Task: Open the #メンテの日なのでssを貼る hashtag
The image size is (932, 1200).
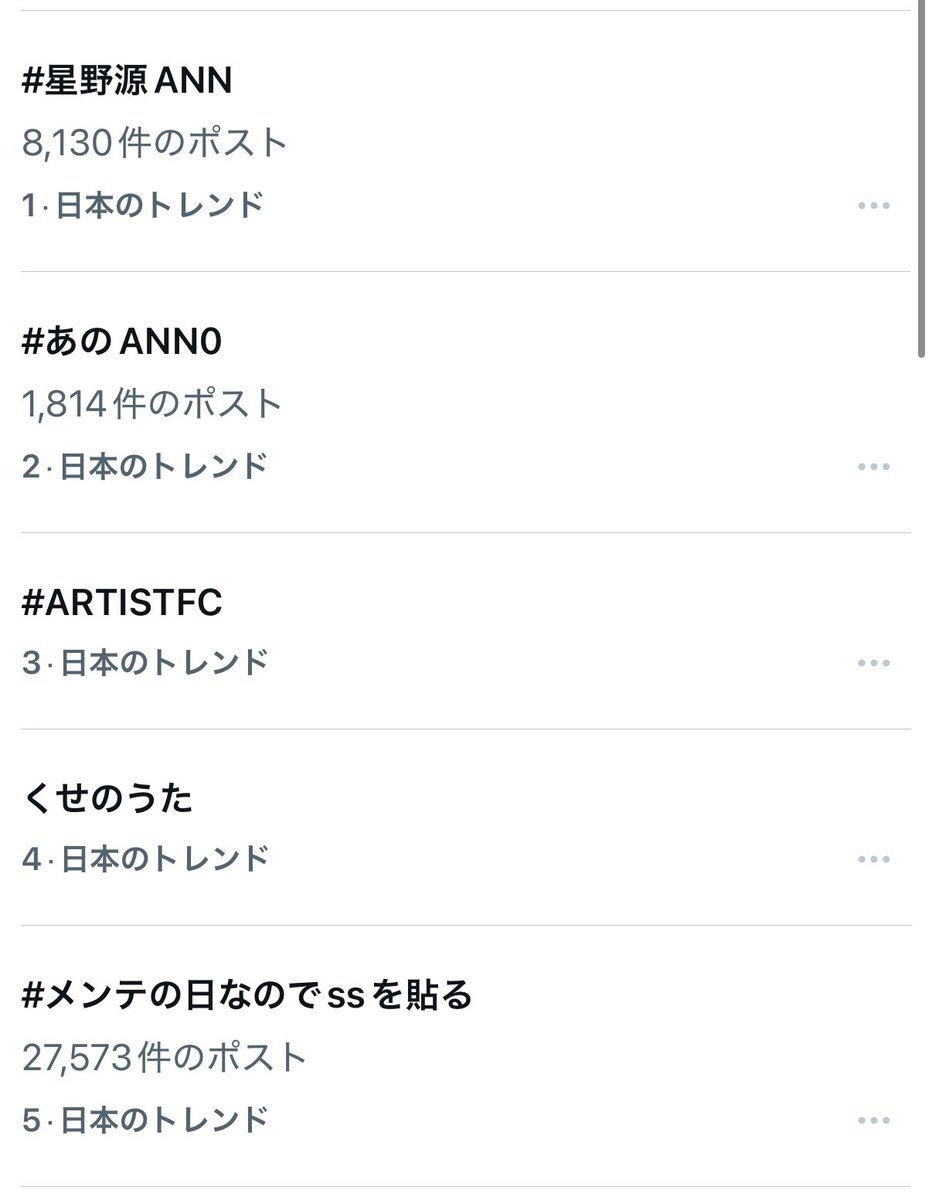Action: (x=246, y=995)
